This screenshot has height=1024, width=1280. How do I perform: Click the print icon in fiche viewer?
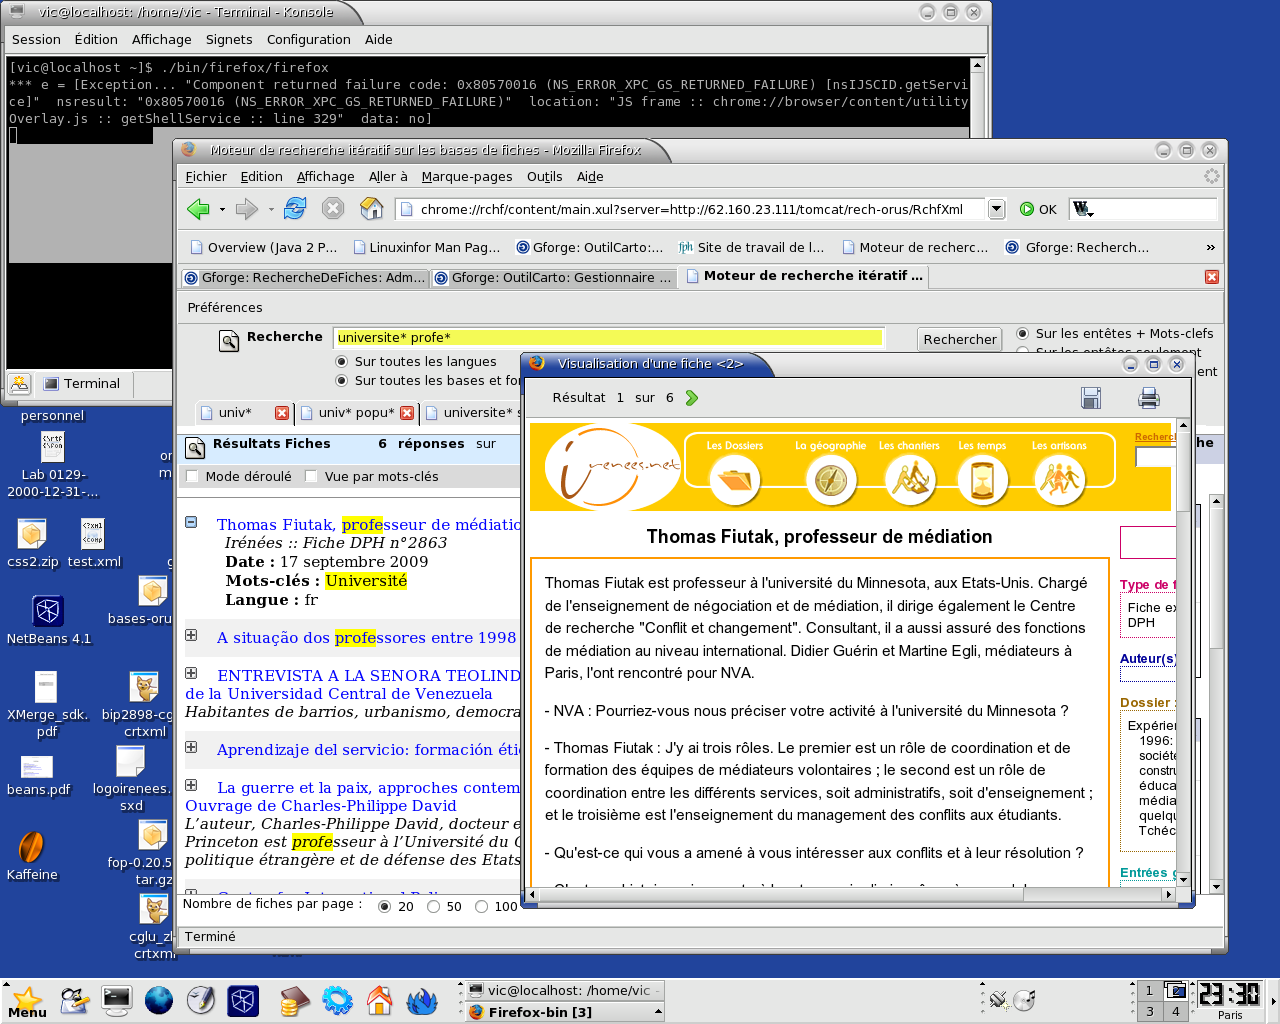coord(1149,398)
